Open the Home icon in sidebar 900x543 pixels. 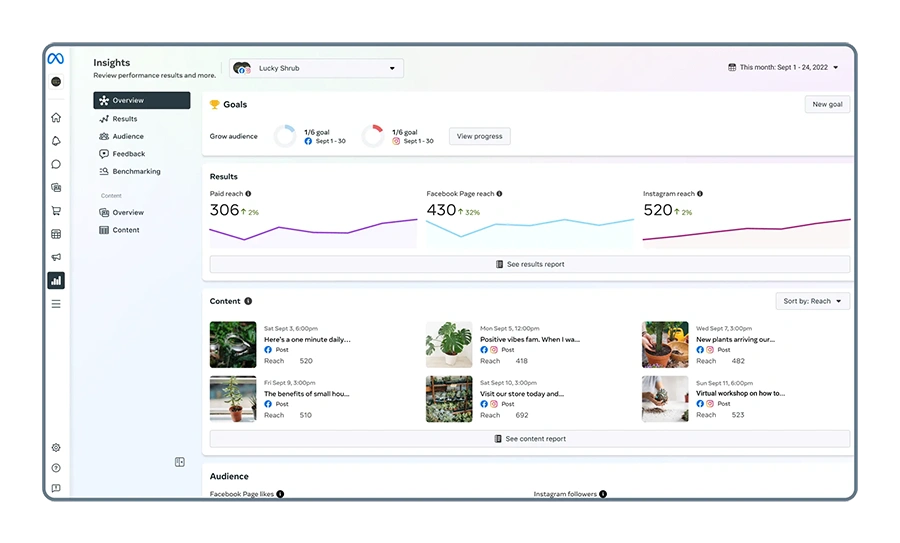coord(56,118)
